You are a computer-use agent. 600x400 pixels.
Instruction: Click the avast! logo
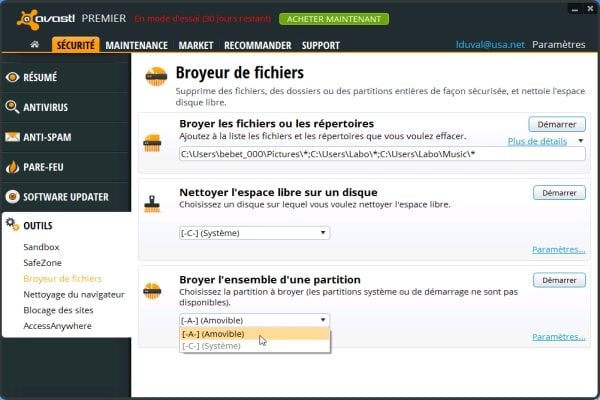(x=46, y=19)
